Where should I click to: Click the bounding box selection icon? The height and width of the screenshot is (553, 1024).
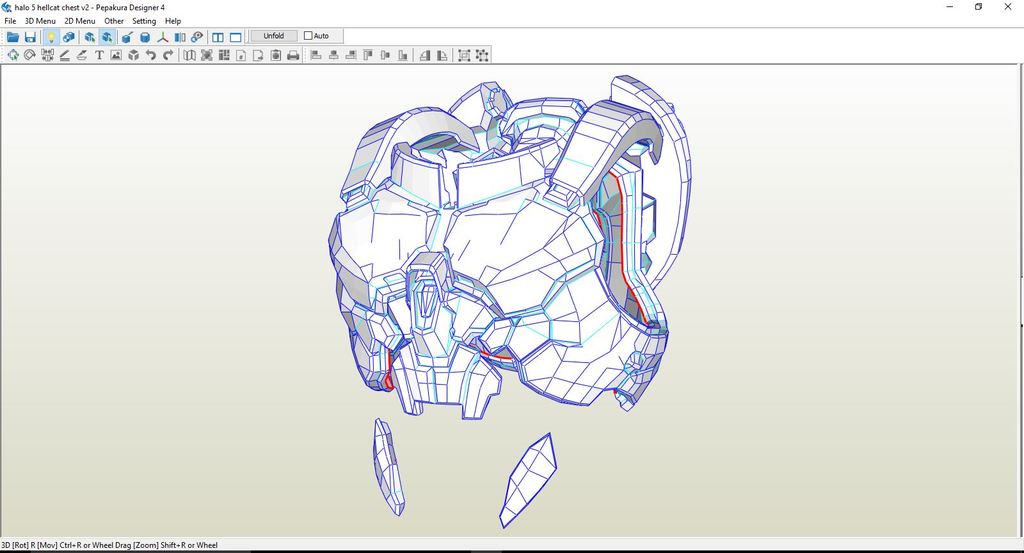click(464, 55)
